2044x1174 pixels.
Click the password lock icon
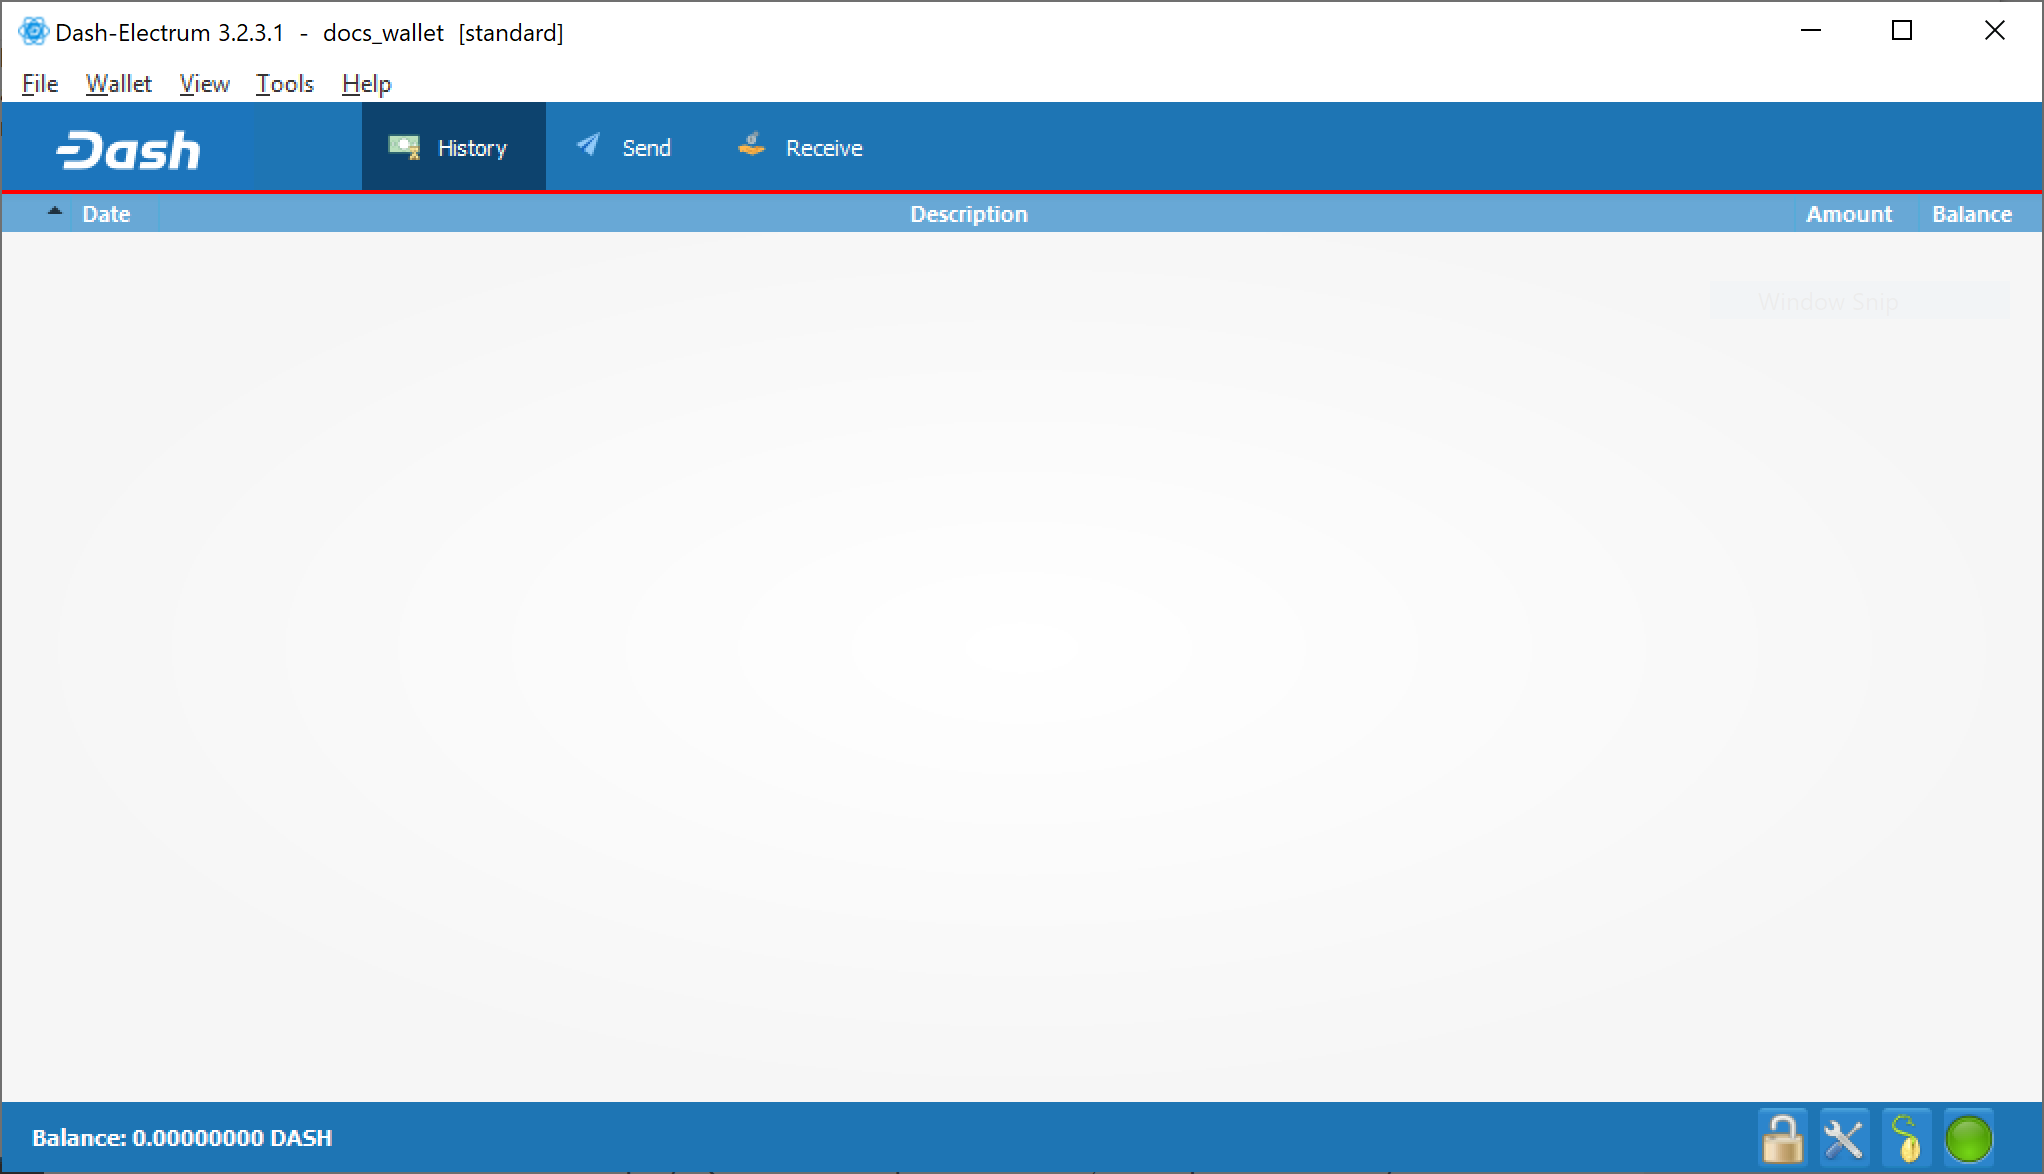pos(1782,1138)
